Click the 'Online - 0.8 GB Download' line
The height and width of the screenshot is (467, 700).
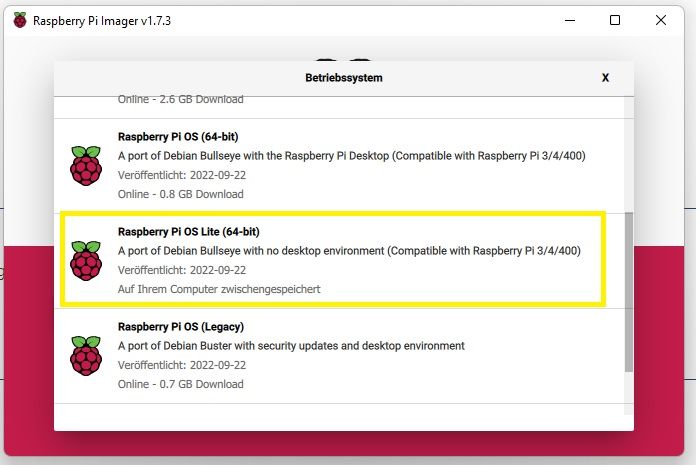pyautogui.click(x=180, y=194)
